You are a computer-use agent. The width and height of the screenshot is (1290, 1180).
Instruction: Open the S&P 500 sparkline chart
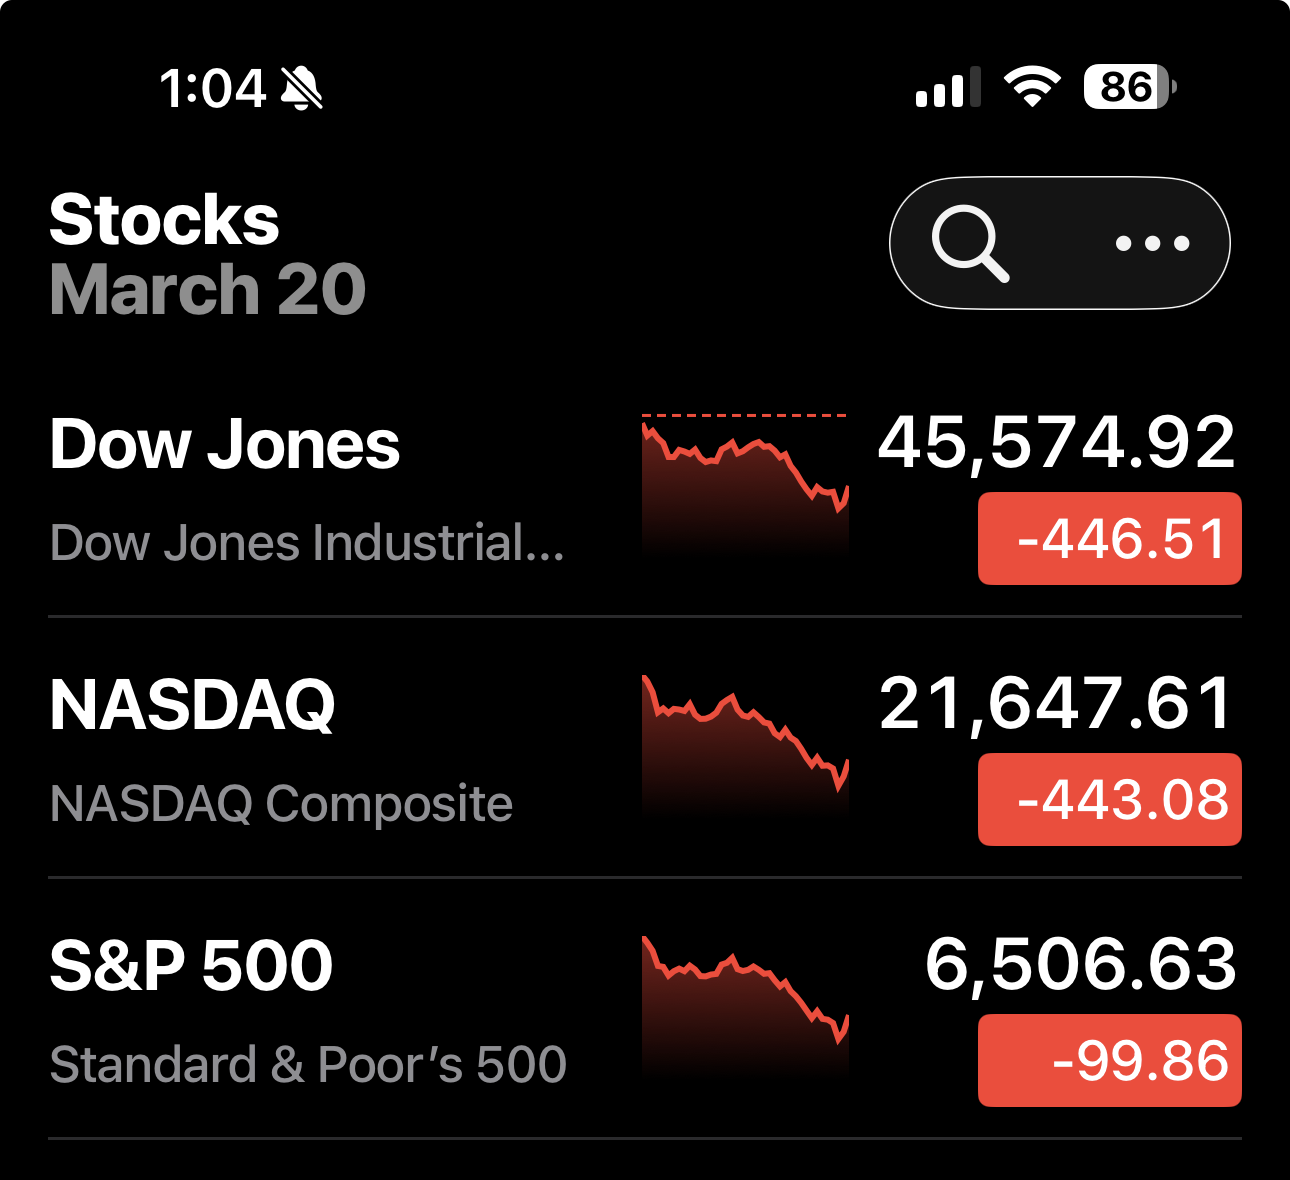point(745,1005)
